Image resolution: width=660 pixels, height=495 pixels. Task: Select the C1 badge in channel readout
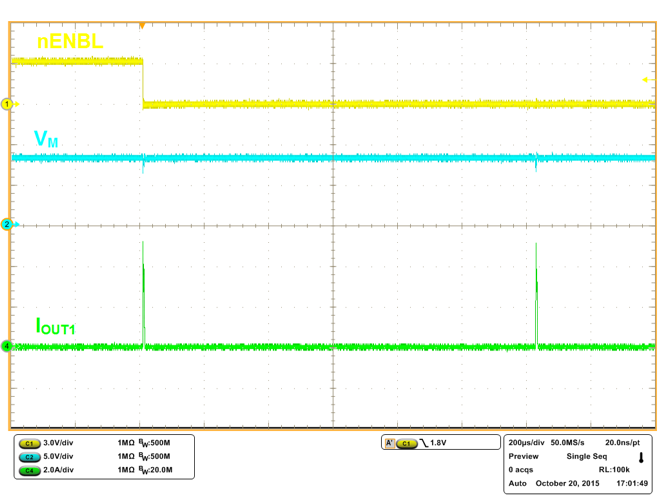coord(29,443)
